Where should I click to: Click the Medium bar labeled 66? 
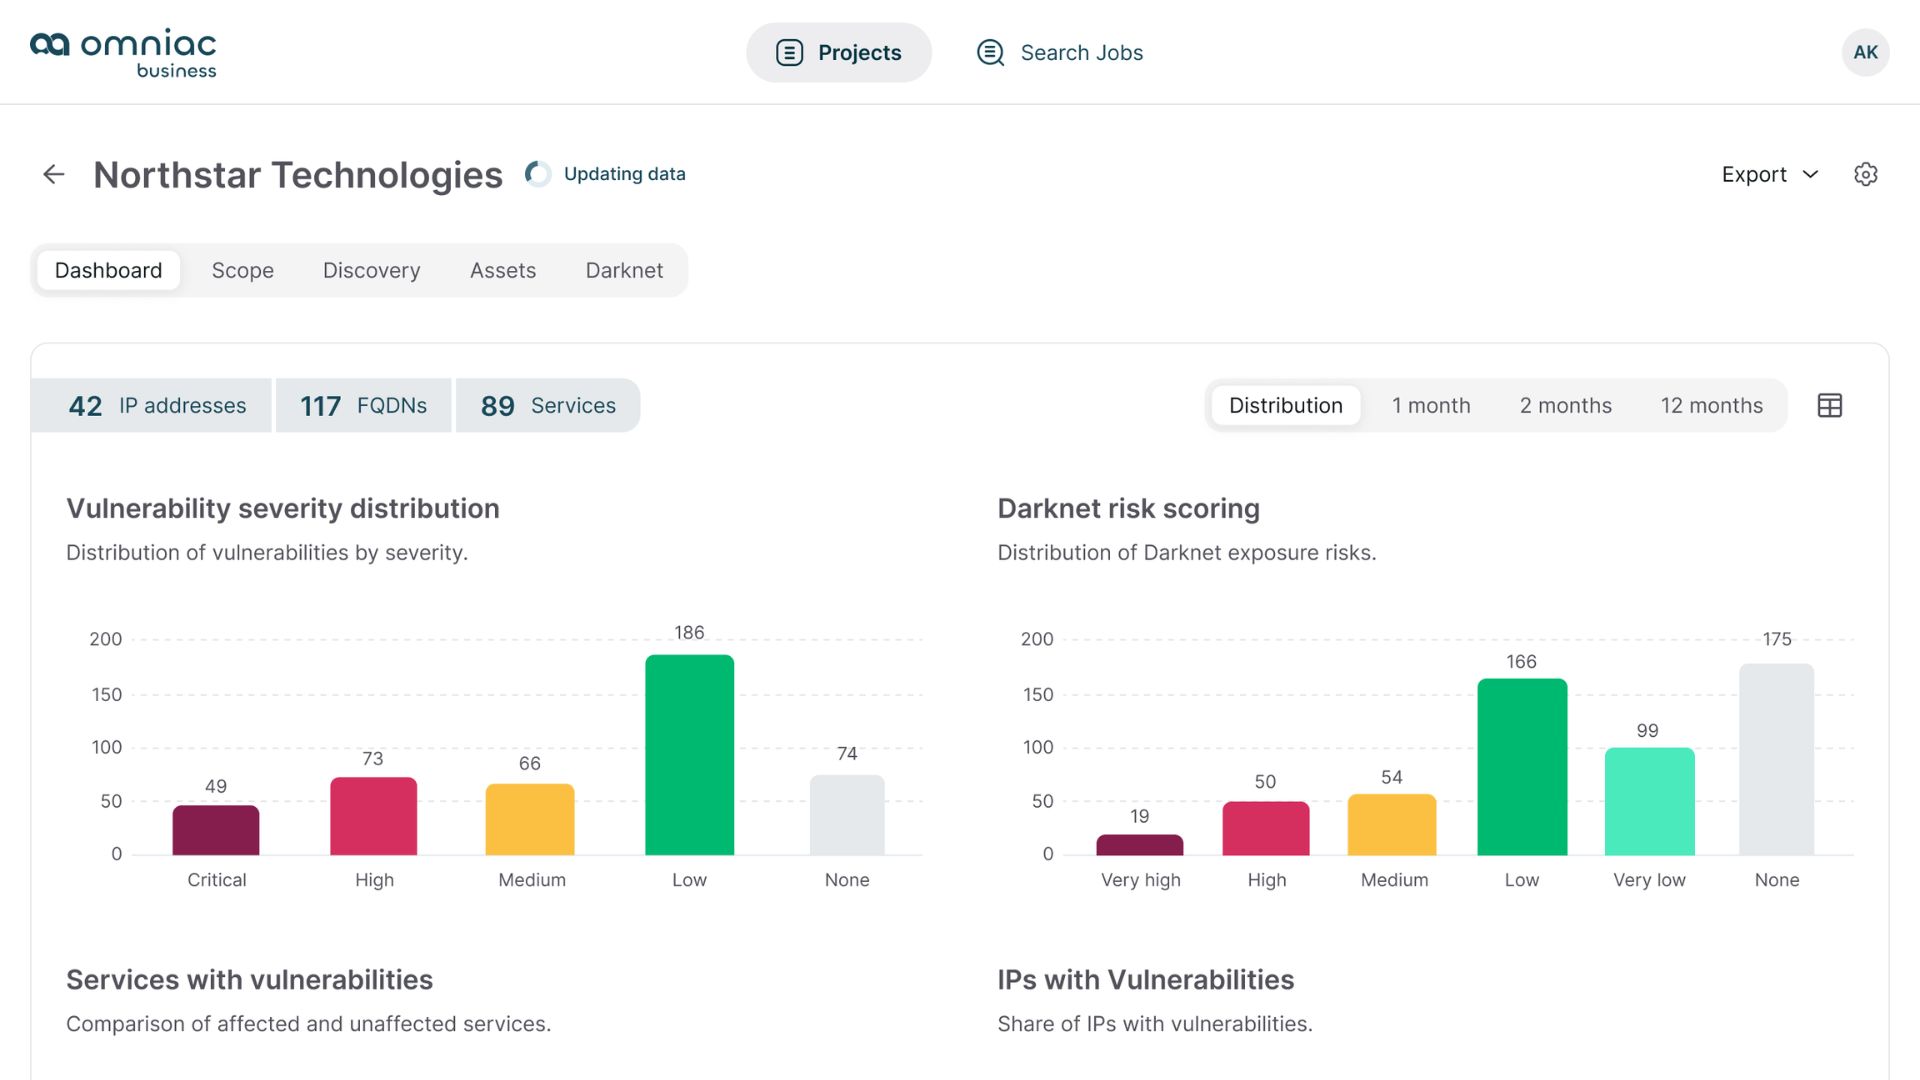tap(530, 819)
